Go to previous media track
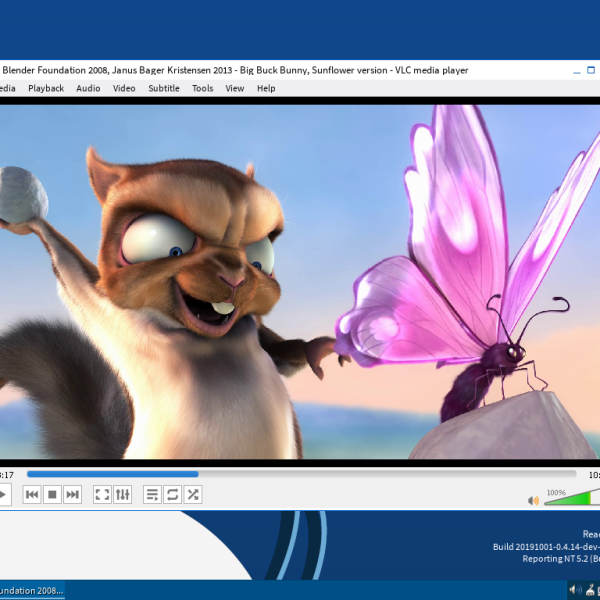The height and width of the screenshot is (600, 600). 32,494
